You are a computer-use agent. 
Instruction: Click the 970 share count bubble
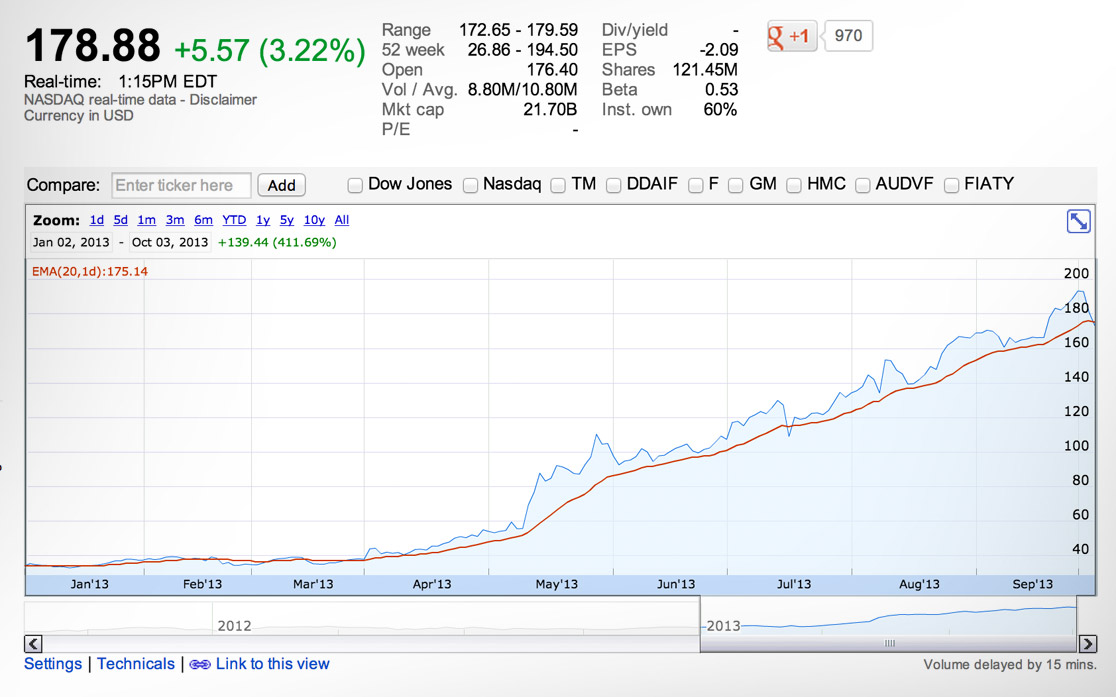848,36
